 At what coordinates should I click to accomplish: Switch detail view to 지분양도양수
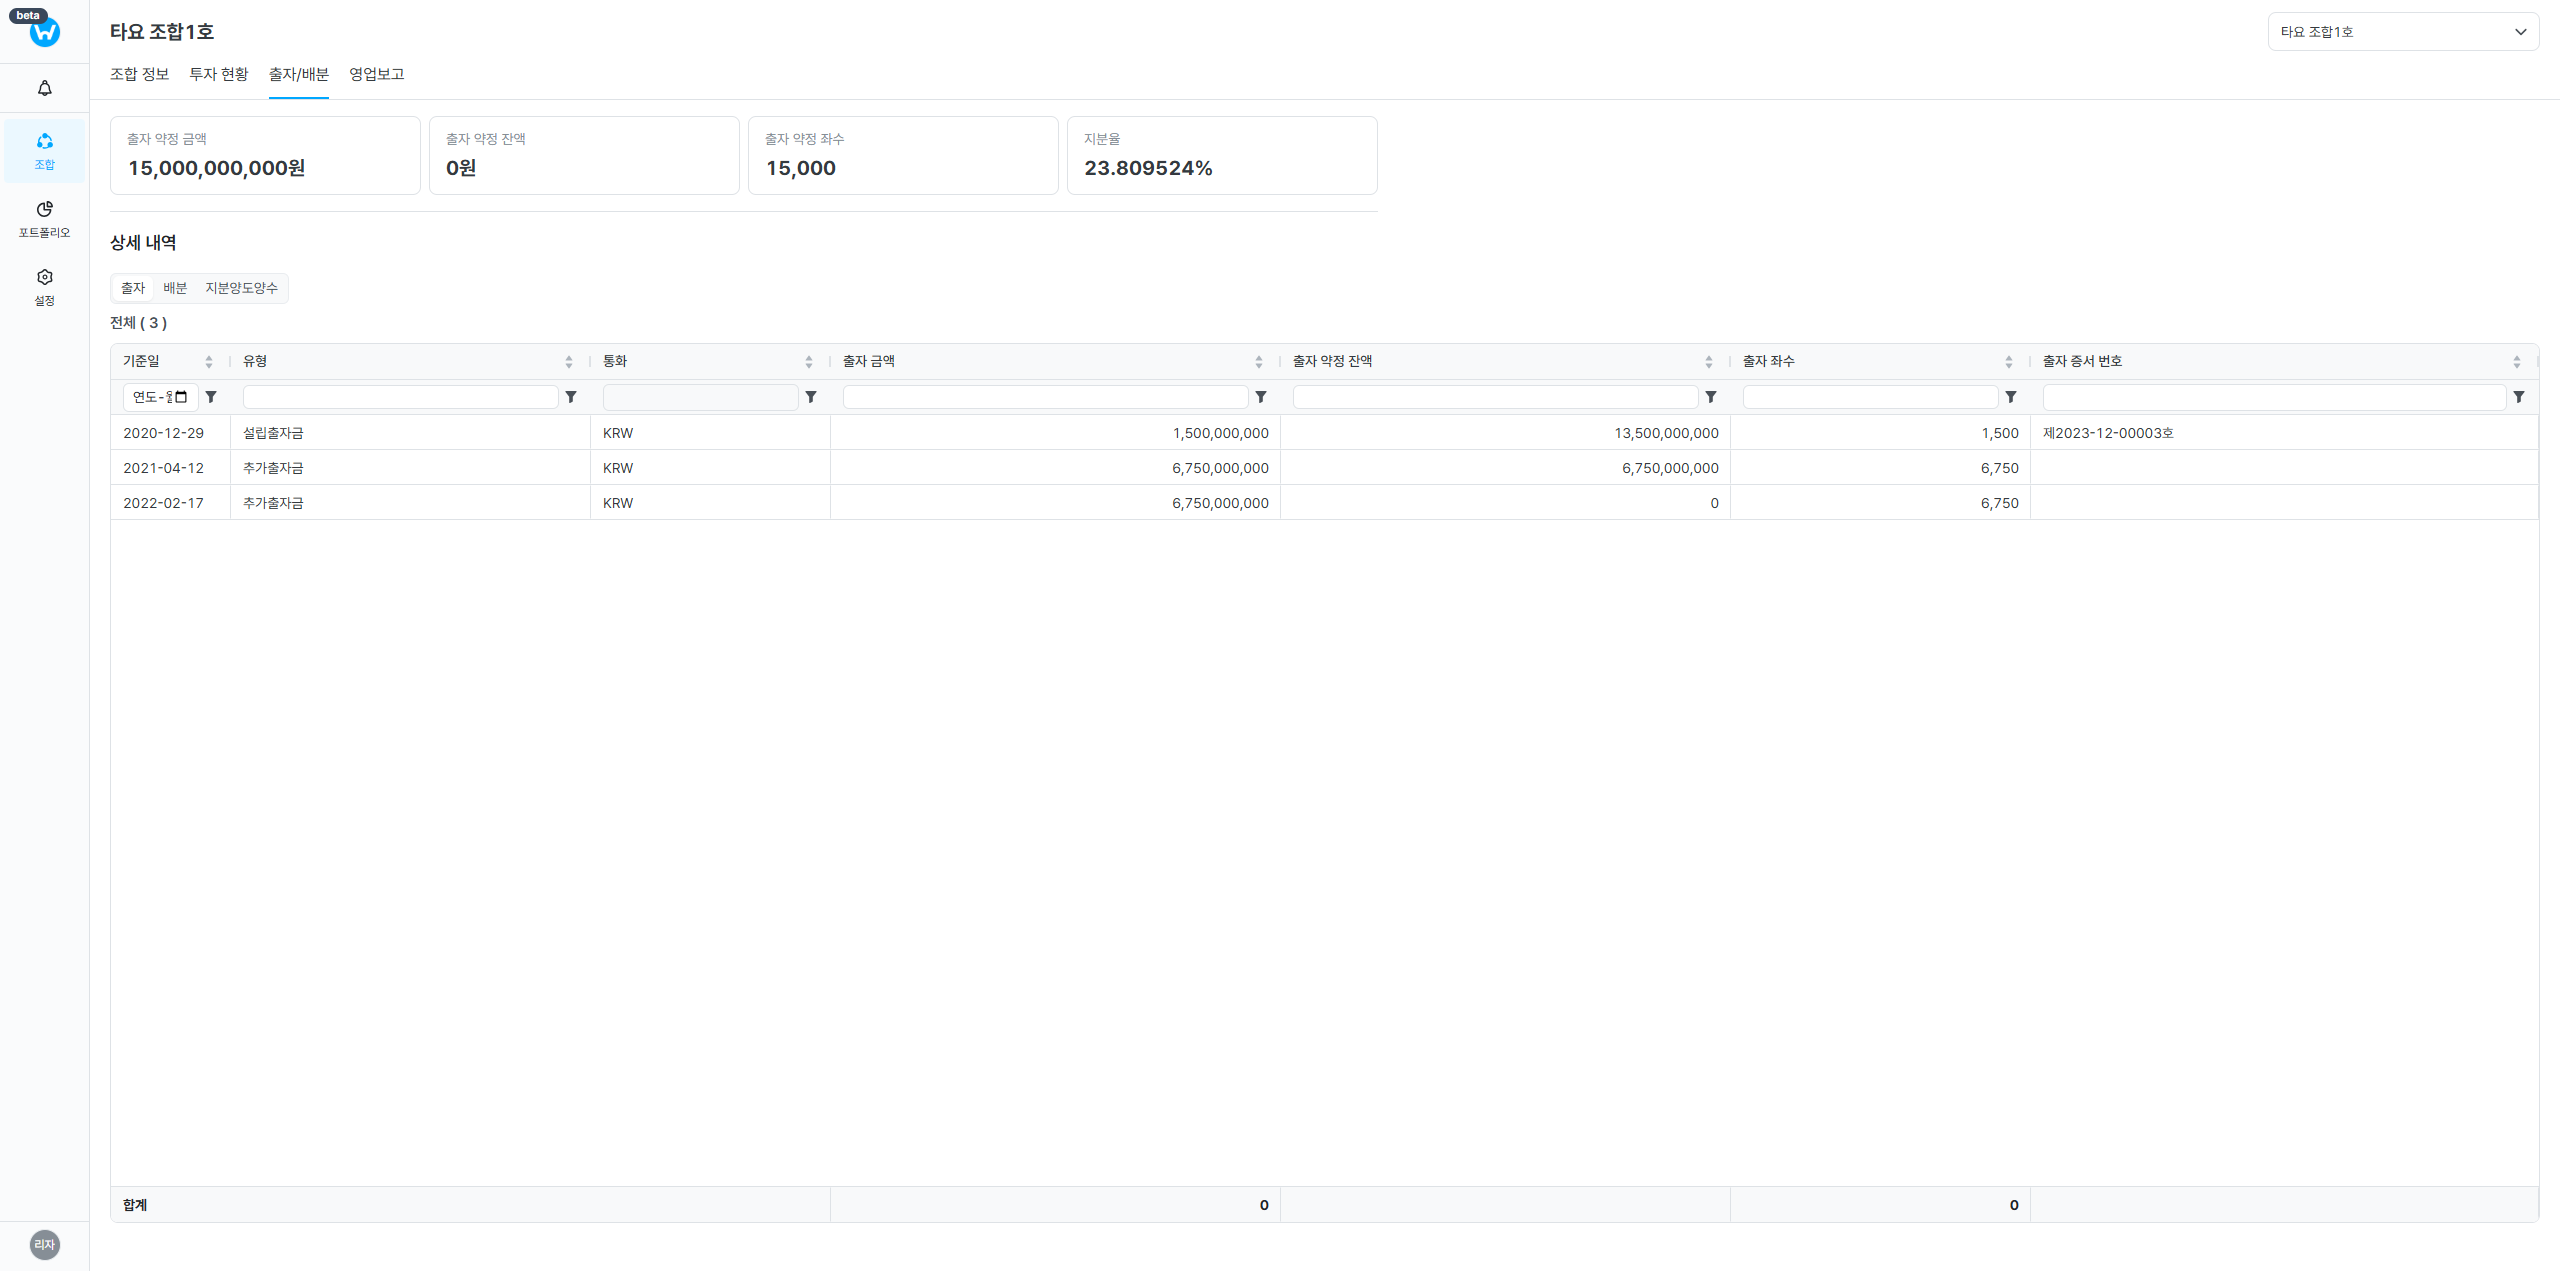click(x=241, y=288)
